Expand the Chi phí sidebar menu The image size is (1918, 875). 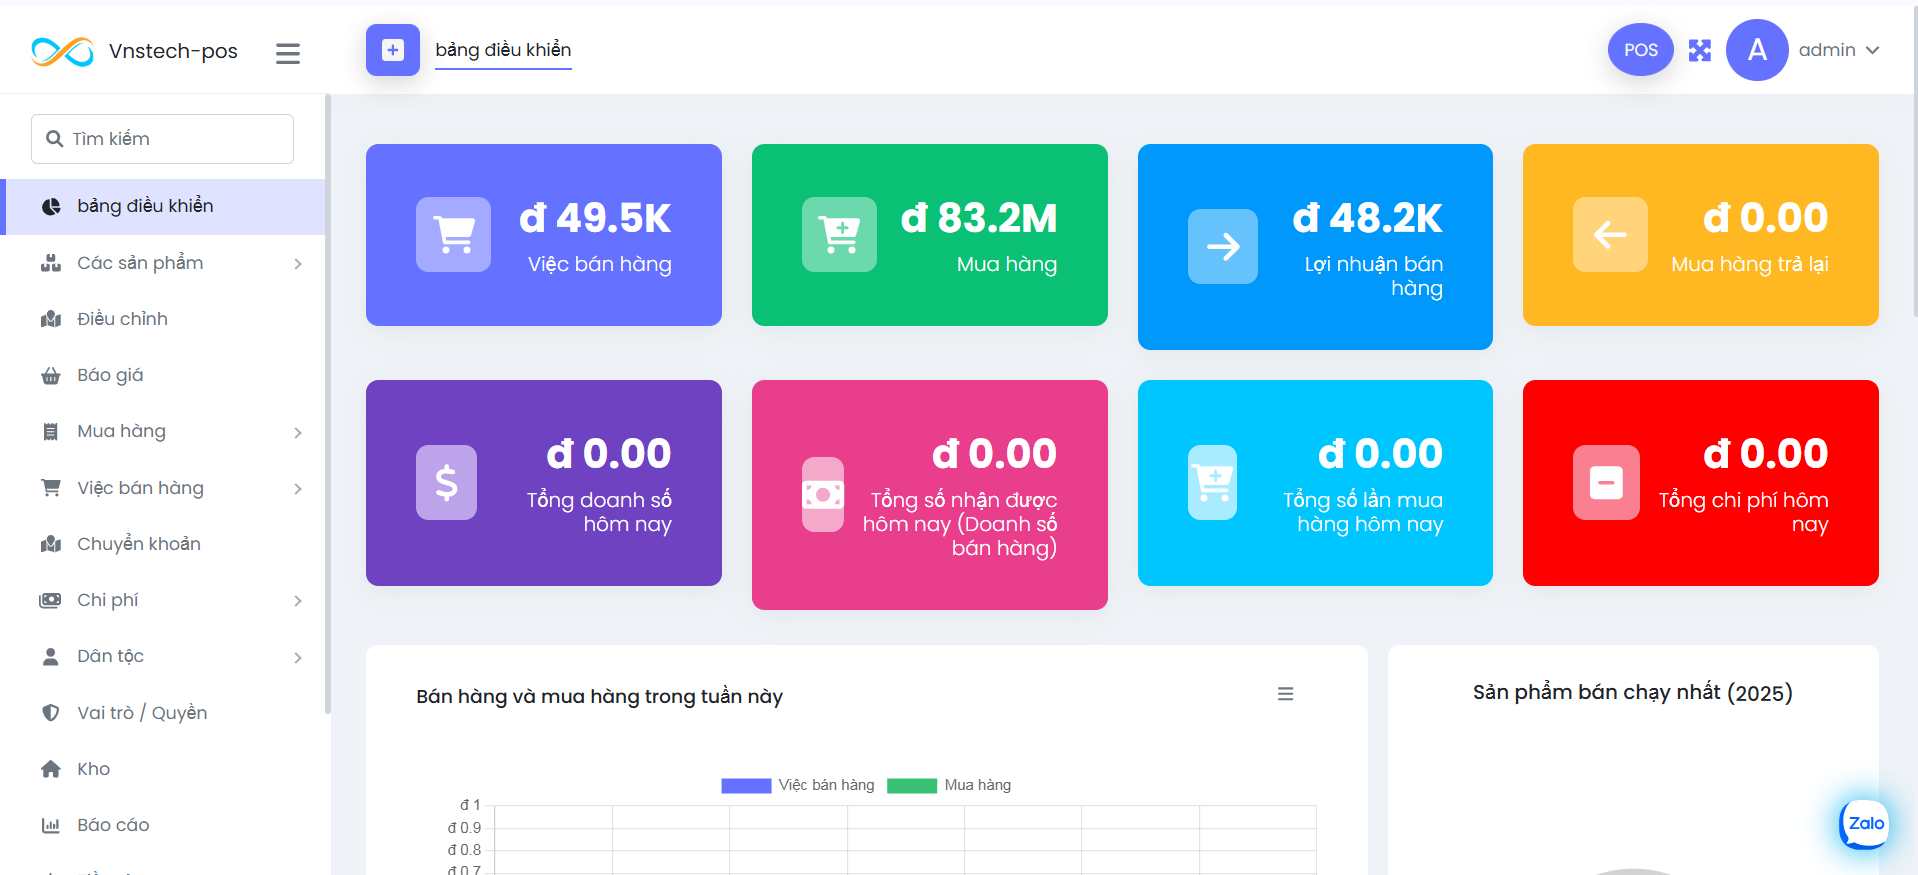pos(170,600)
